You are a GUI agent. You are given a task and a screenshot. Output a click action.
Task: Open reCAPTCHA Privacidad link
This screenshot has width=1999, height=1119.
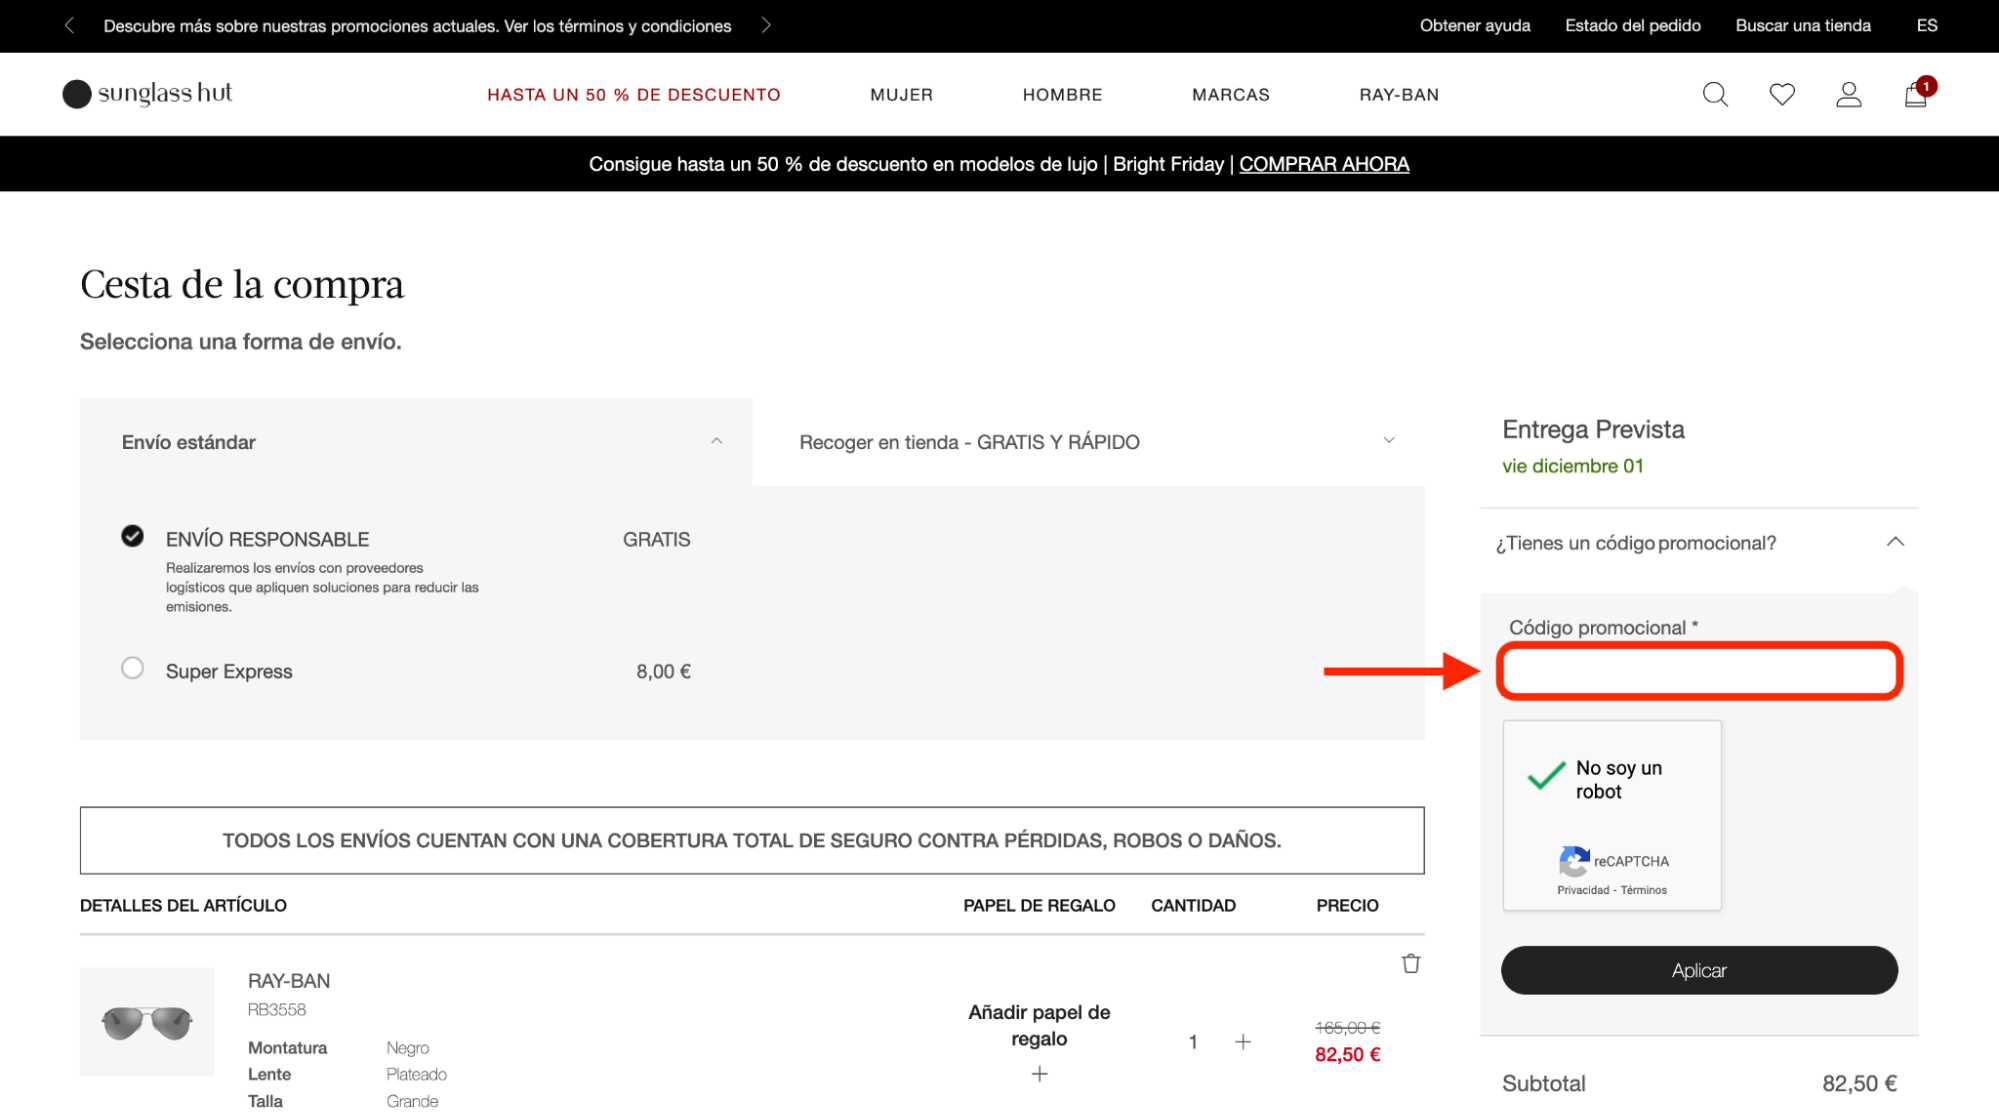point(1583,890)
